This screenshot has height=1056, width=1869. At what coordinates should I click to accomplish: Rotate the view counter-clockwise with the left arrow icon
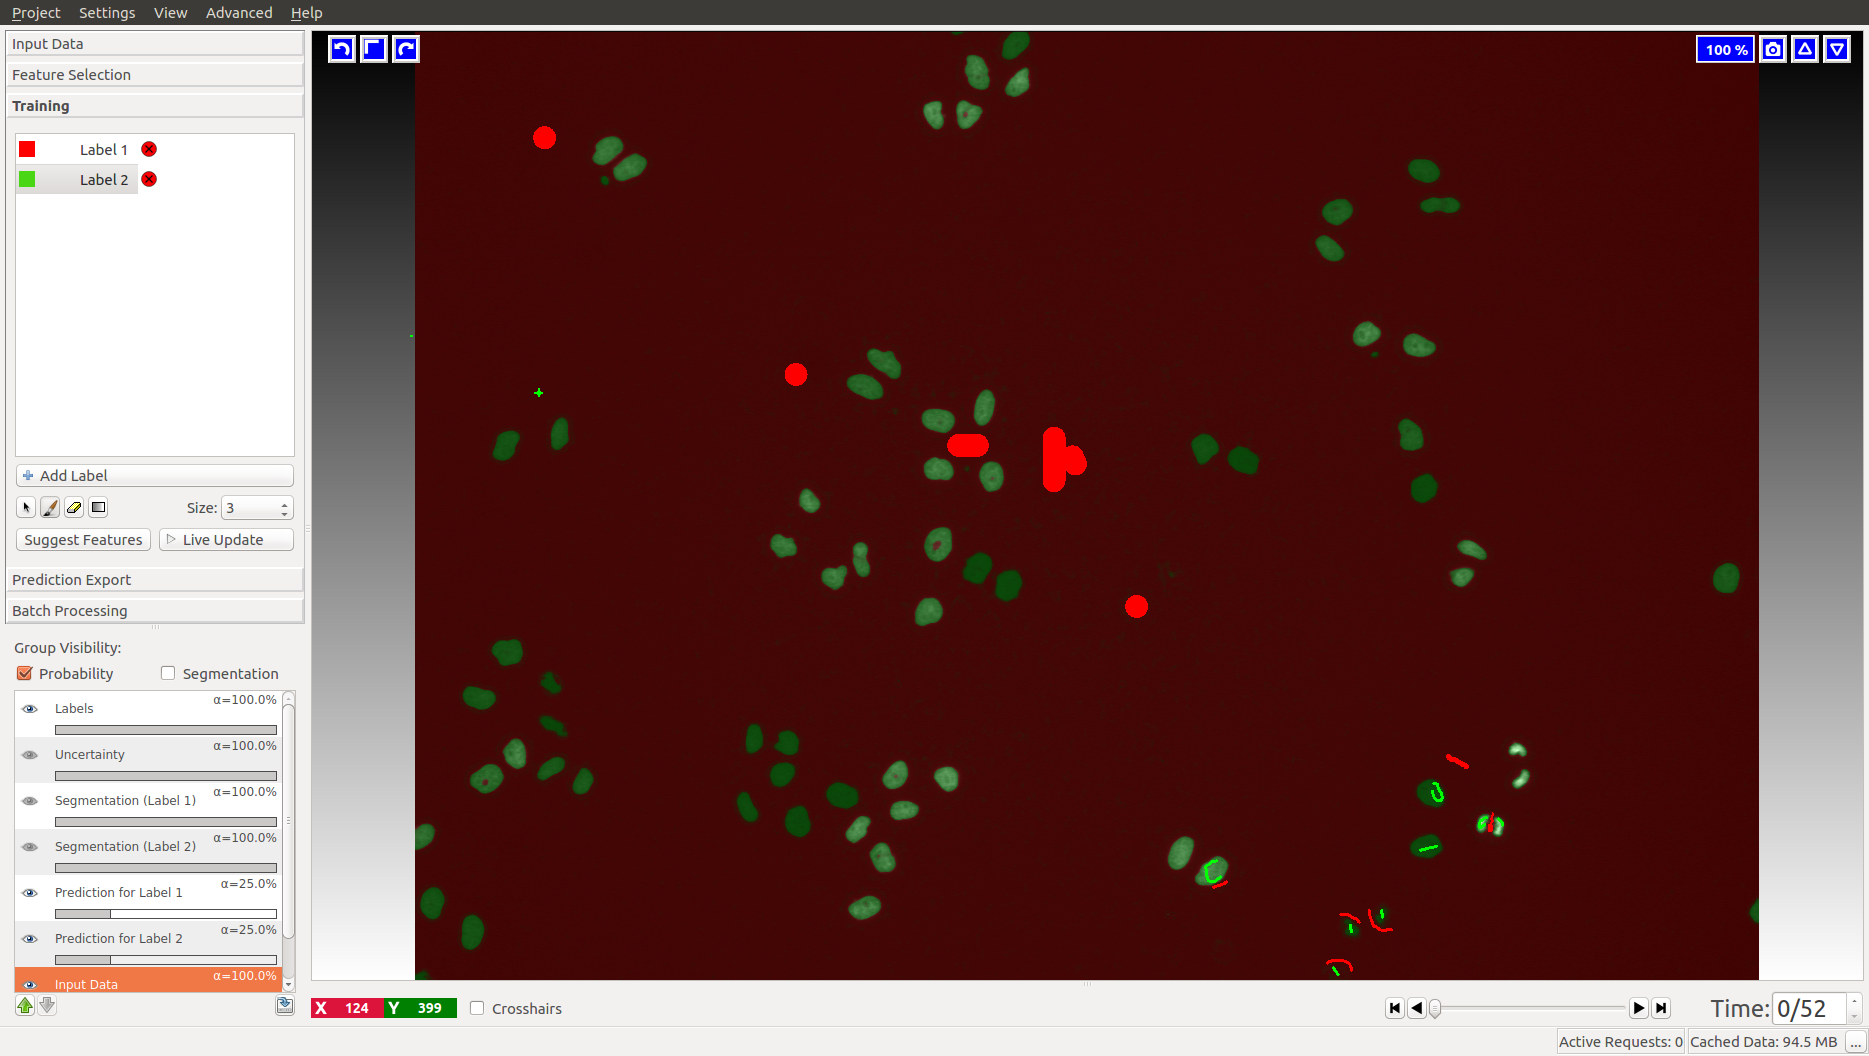tap(342, 49)
